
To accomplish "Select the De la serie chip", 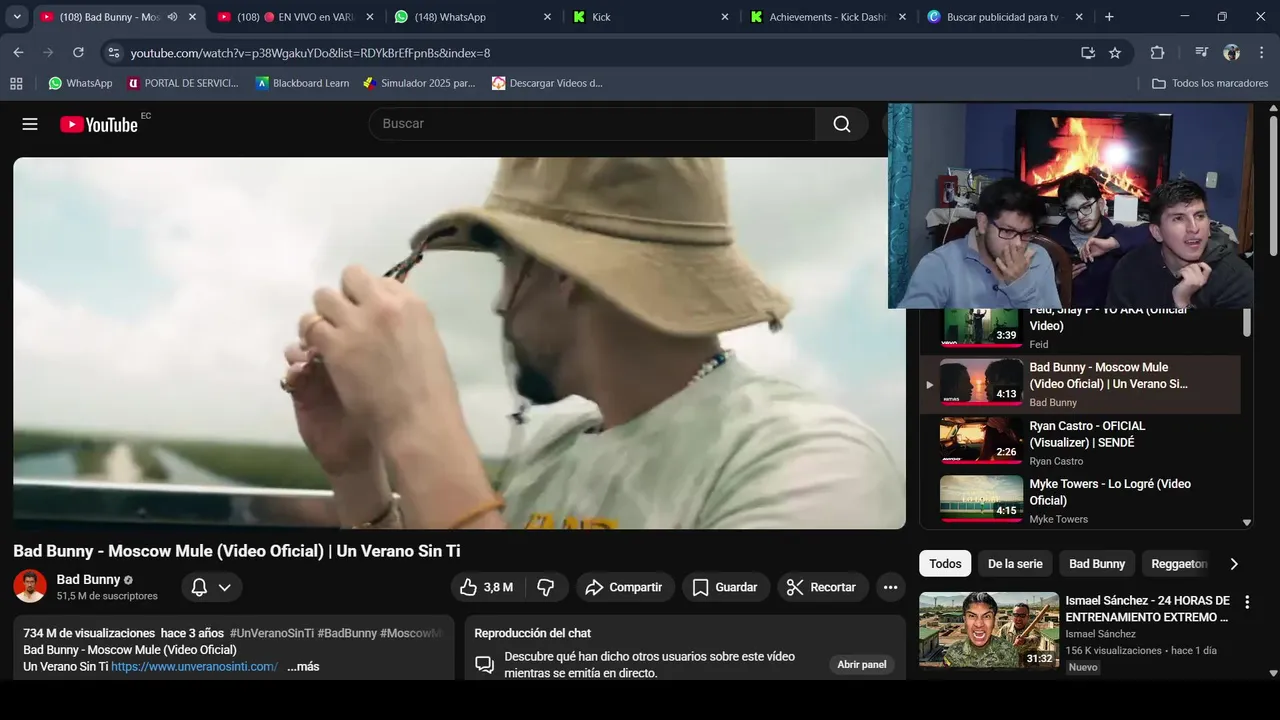I will [1015, 564].
